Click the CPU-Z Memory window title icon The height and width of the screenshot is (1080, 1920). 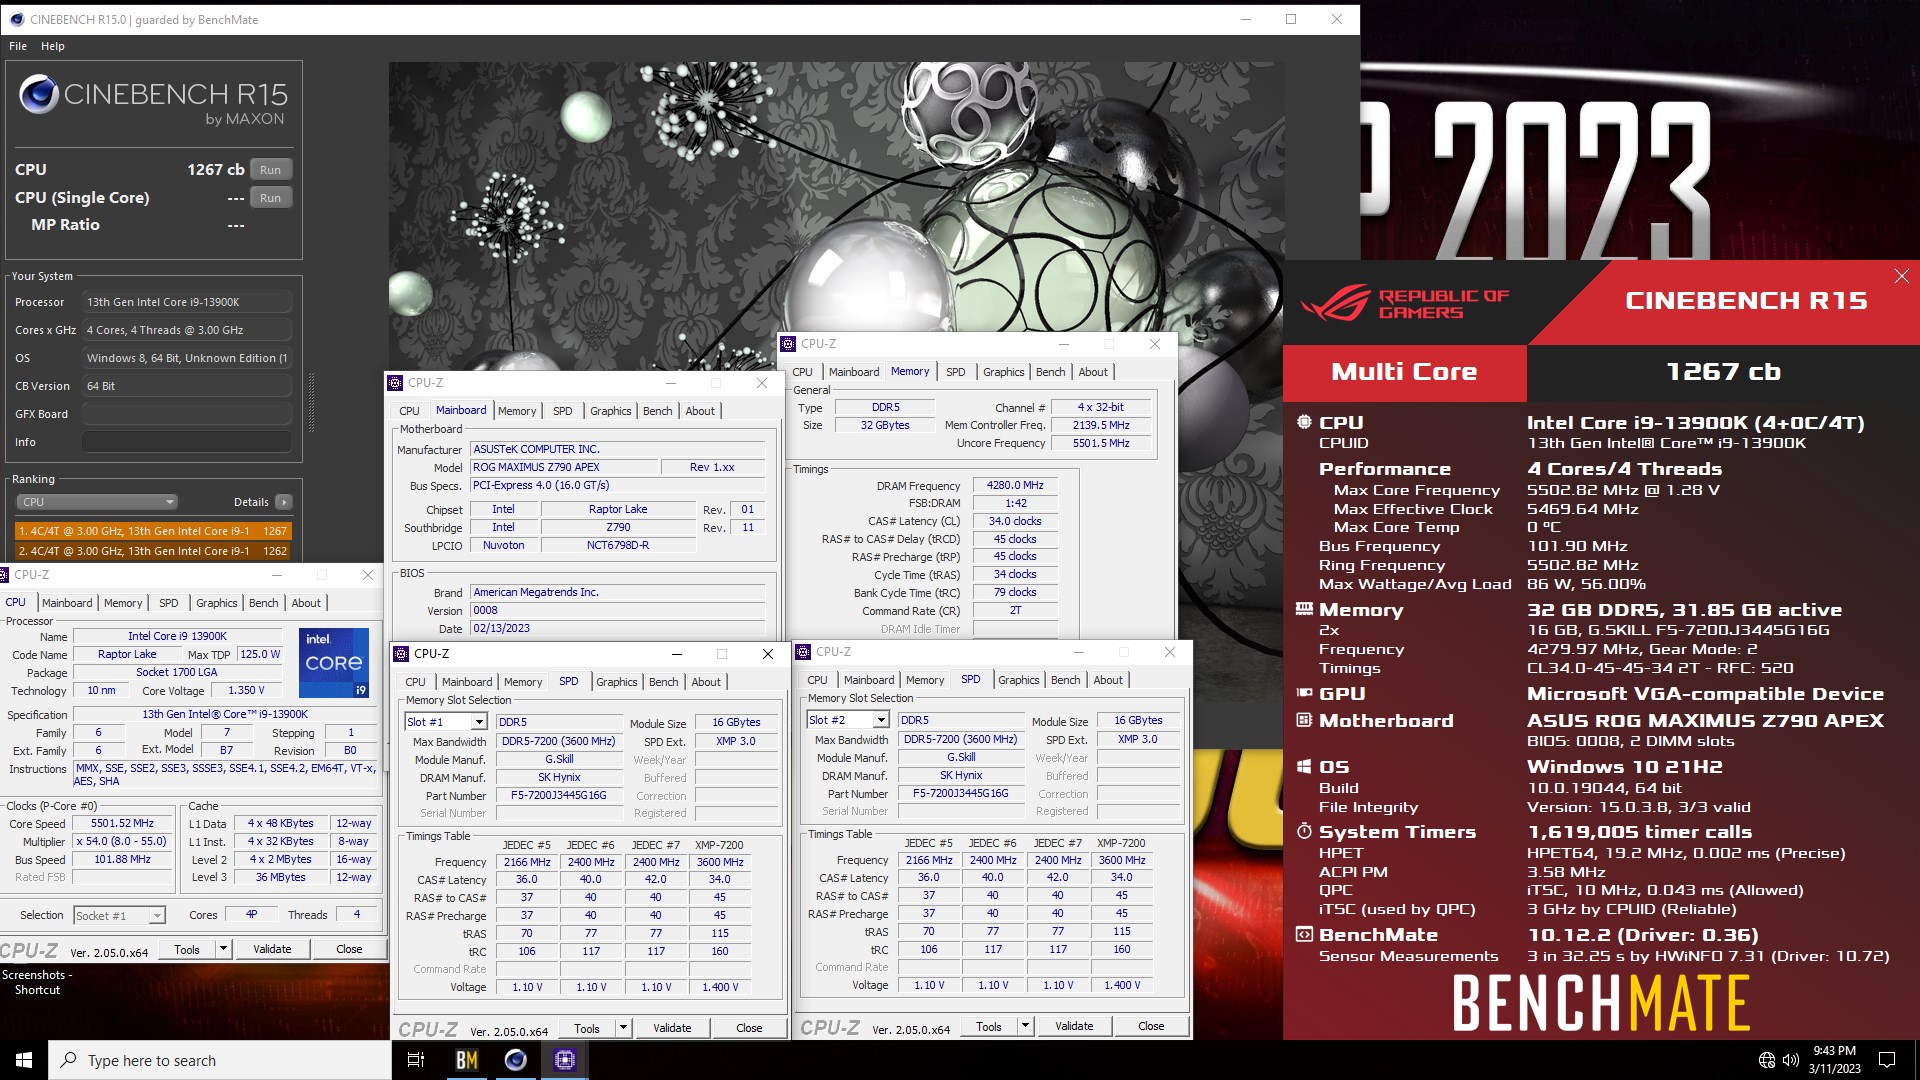point(788,344)
